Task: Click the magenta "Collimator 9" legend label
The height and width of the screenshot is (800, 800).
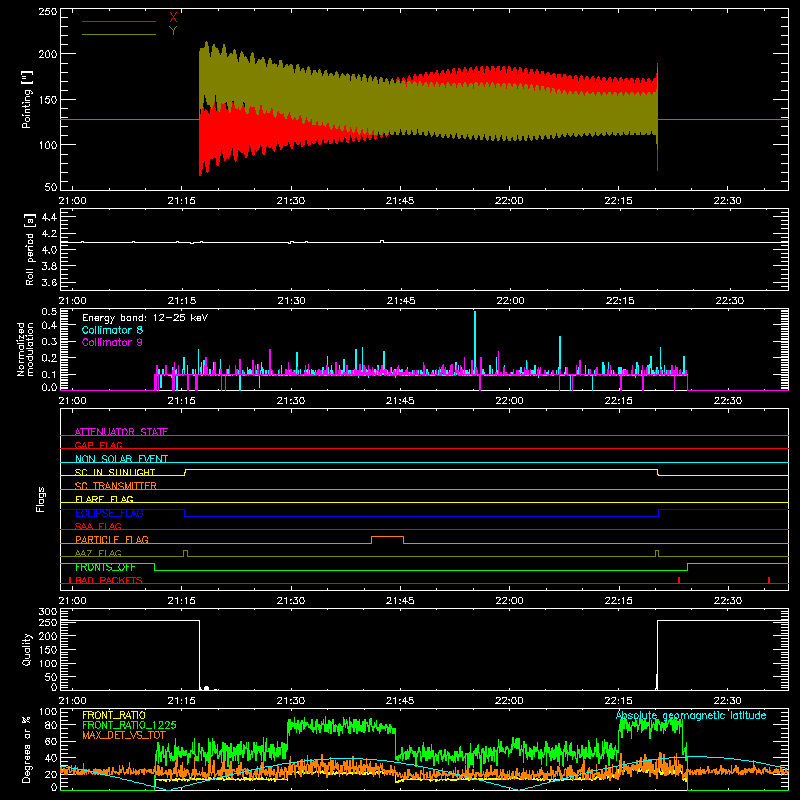Action: click(112, 342)
